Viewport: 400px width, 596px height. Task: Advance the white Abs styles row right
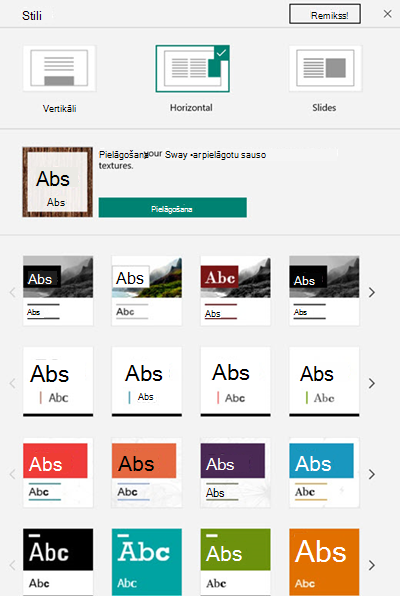point(372,383)
